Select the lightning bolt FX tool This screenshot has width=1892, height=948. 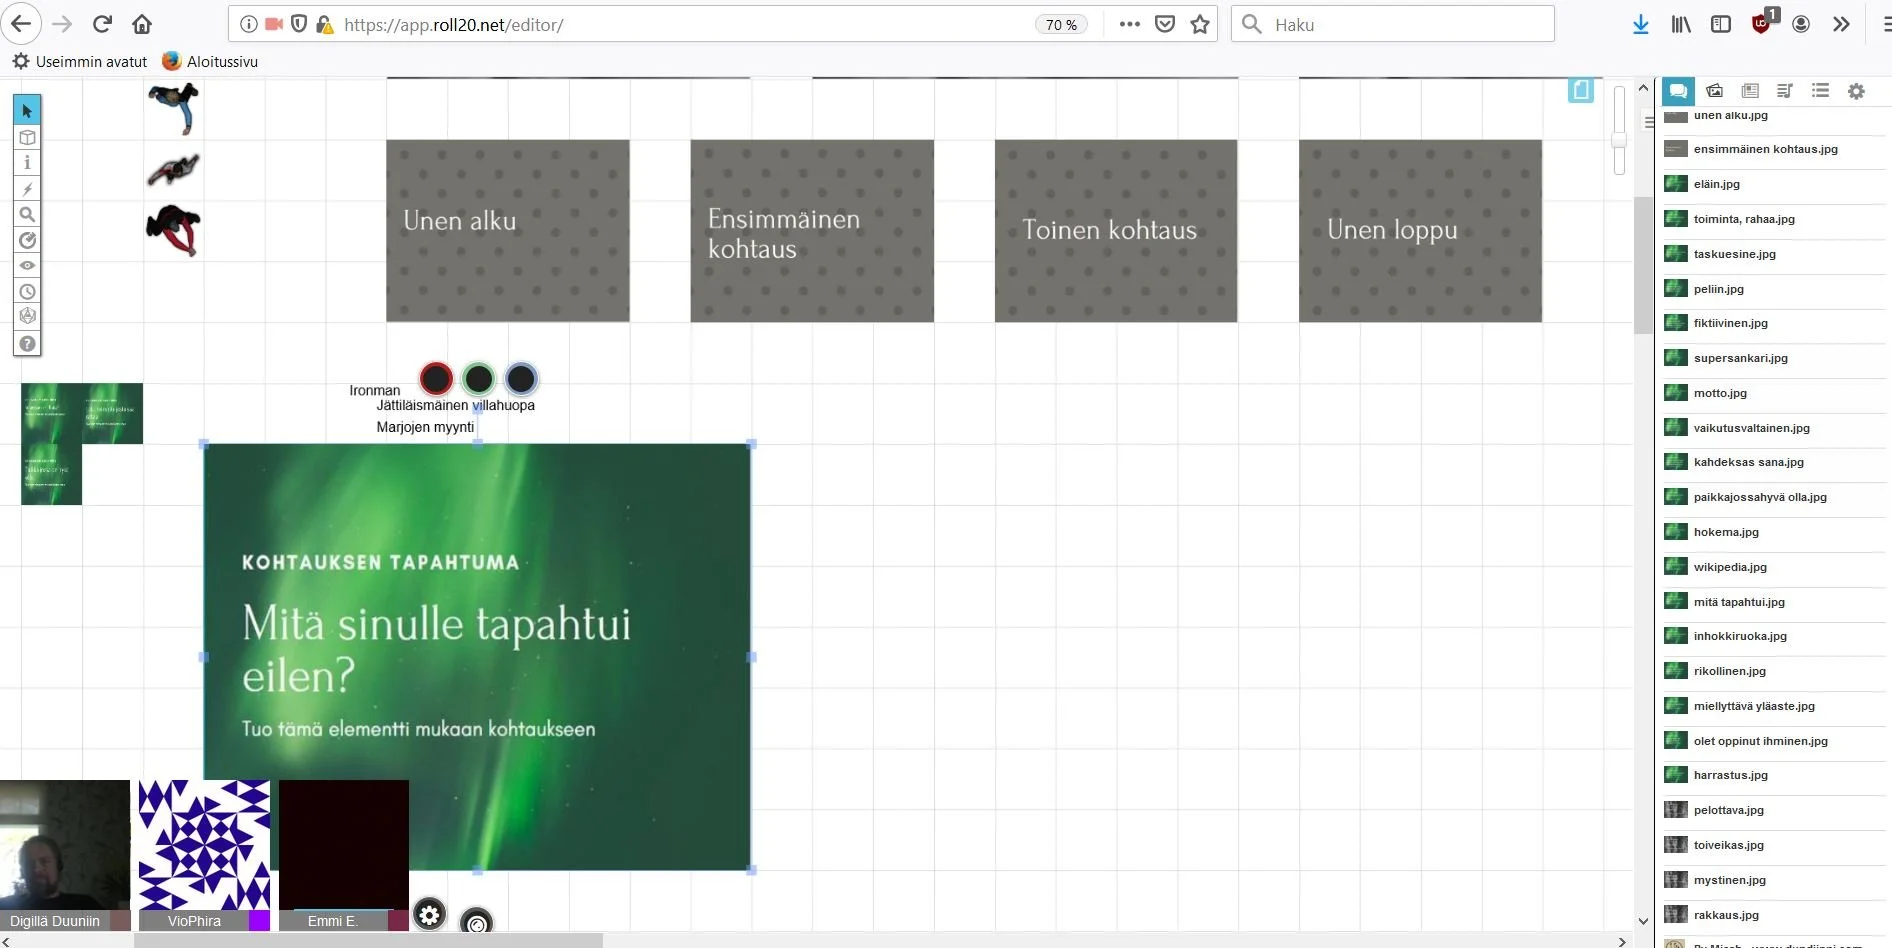(x=27, y=188)
